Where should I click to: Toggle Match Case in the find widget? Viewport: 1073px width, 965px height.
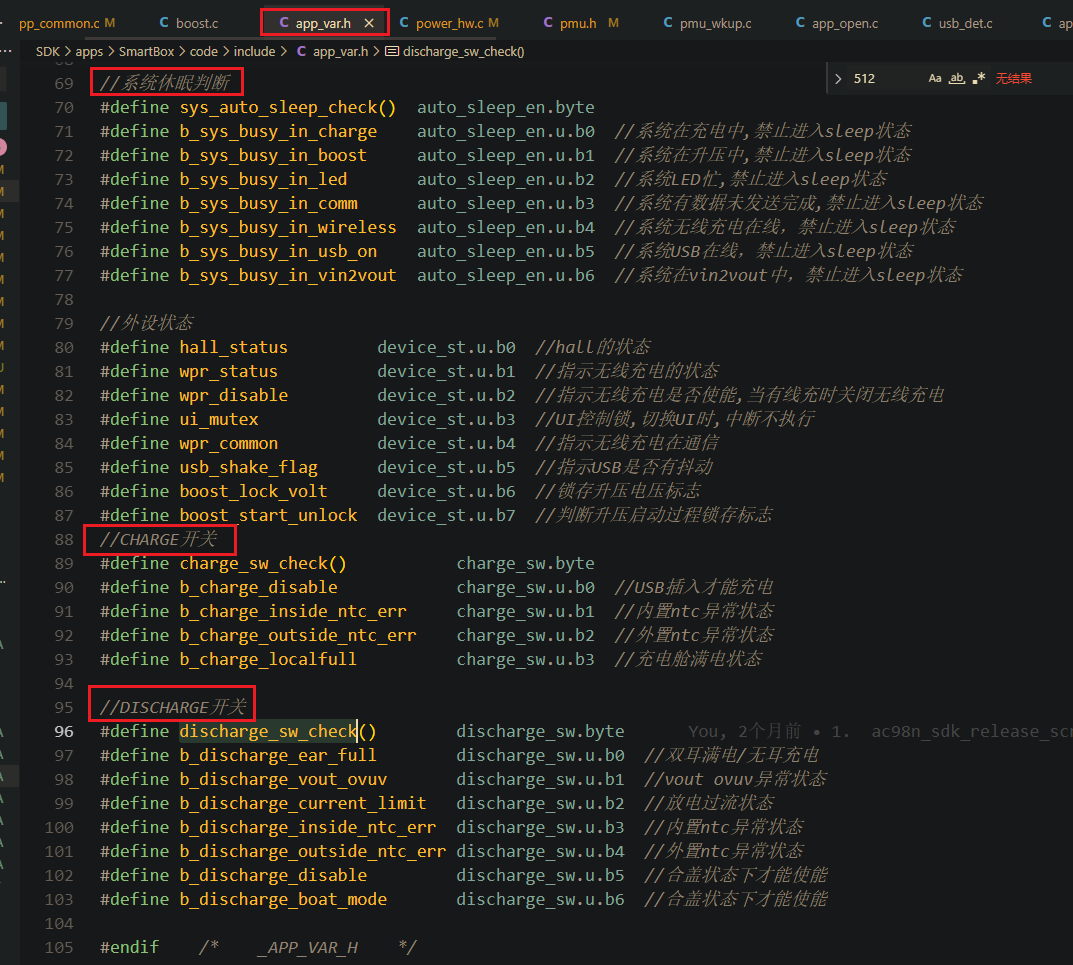pyautogui.click(x=935, y=79)
